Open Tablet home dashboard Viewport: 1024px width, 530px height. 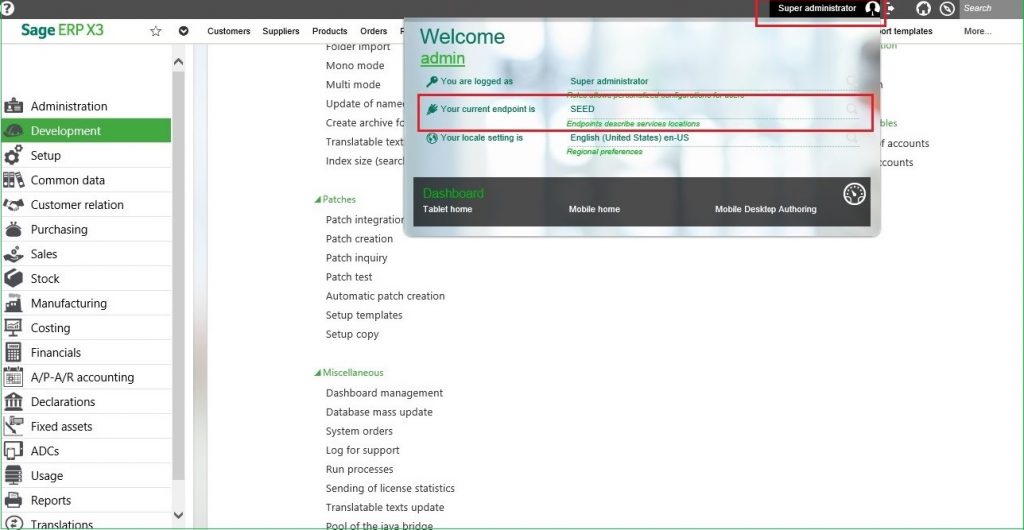point(447,210)
